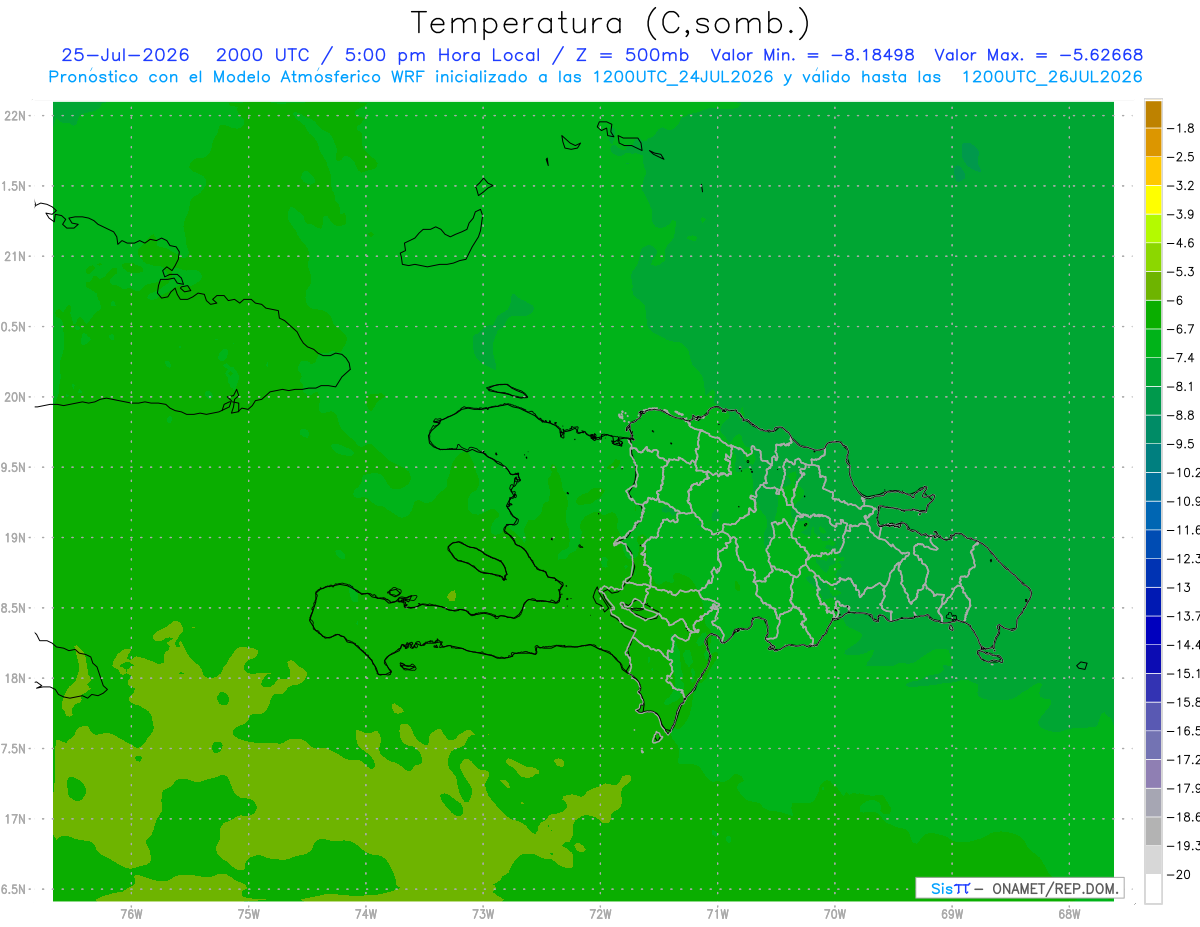Click the "17N" latitude axis label

15,820
